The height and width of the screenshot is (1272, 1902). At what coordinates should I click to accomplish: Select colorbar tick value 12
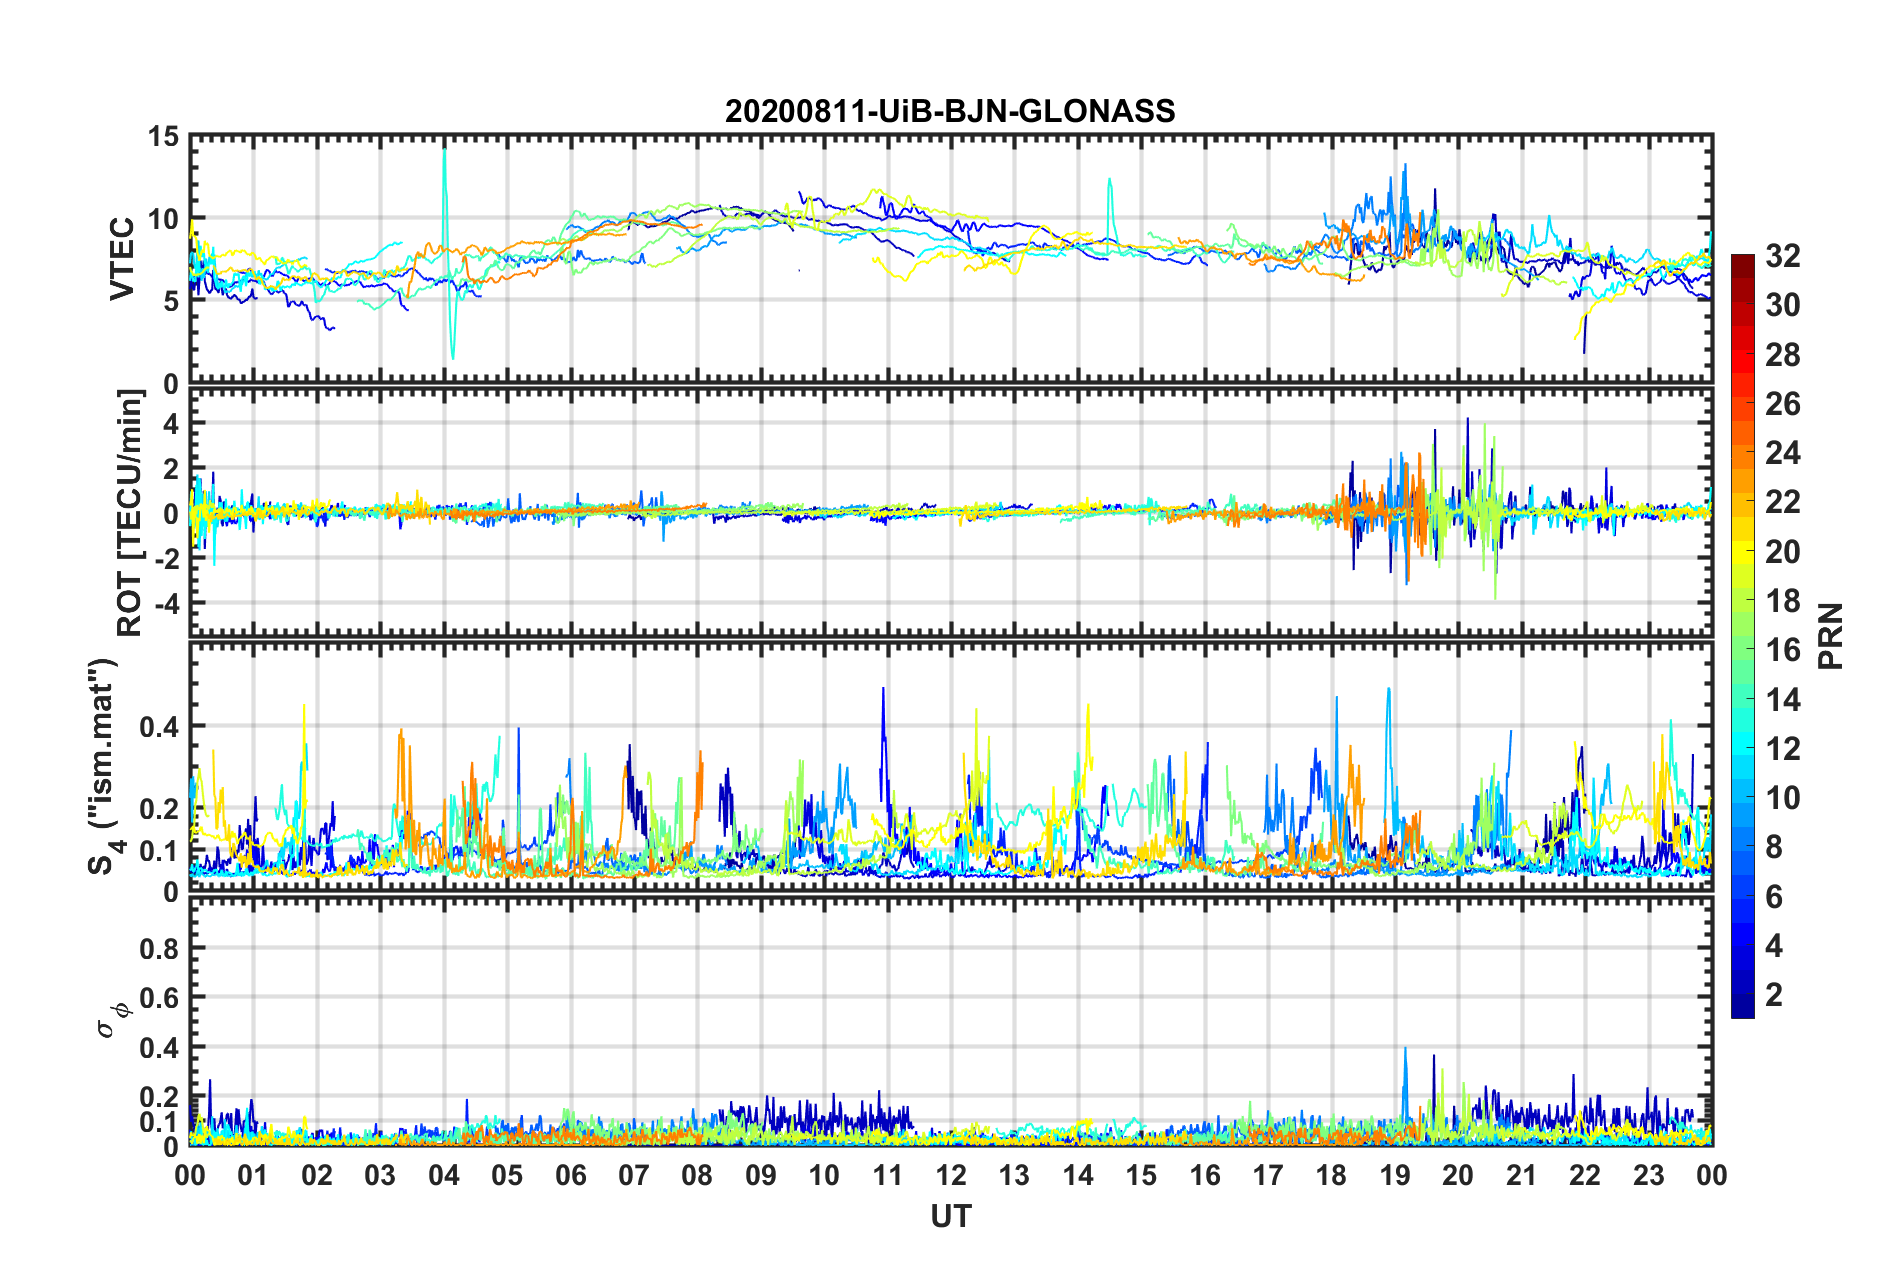tap(1782, 749)
